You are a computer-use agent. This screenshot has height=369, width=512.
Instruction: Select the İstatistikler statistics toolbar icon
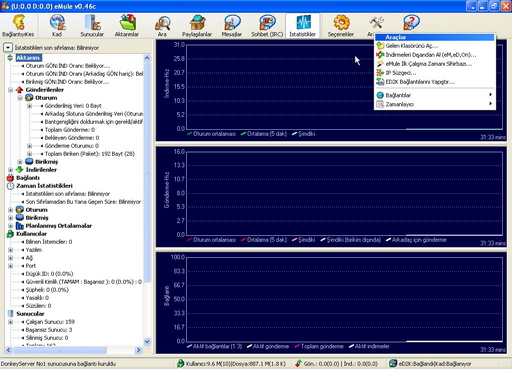pos(303,25)
